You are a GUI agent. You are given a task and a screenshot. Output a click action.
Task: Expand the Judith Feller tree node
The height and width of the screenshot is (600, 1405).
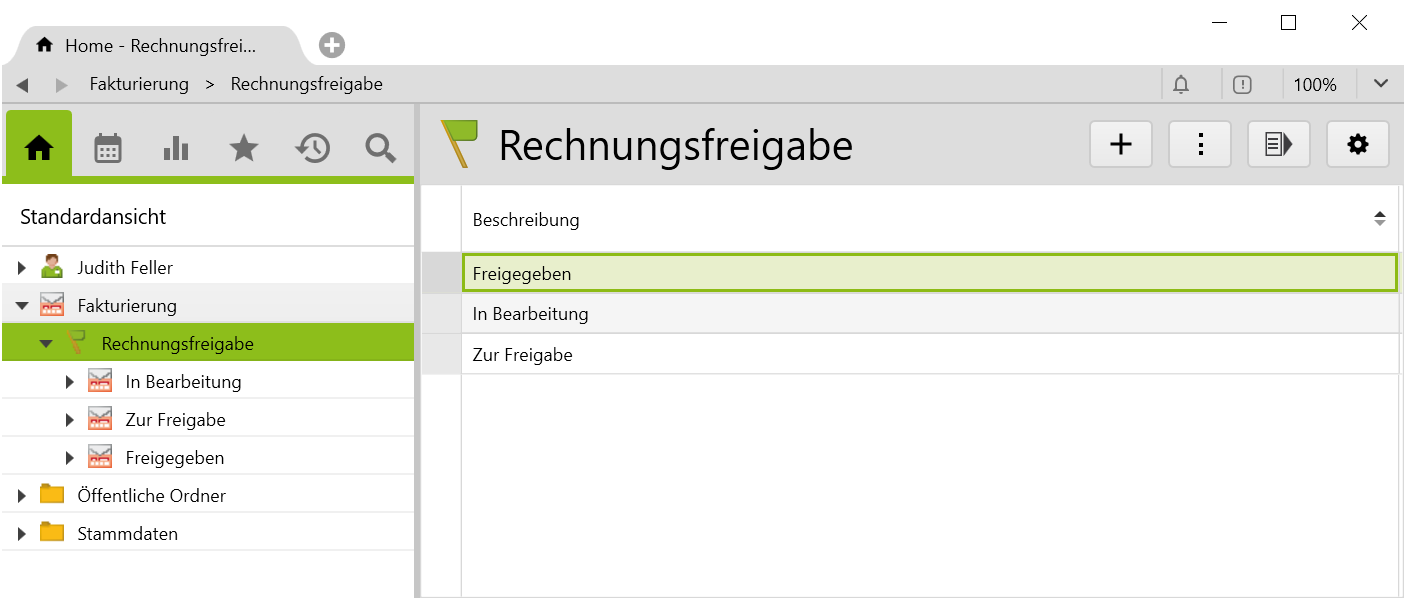[22, 268]
